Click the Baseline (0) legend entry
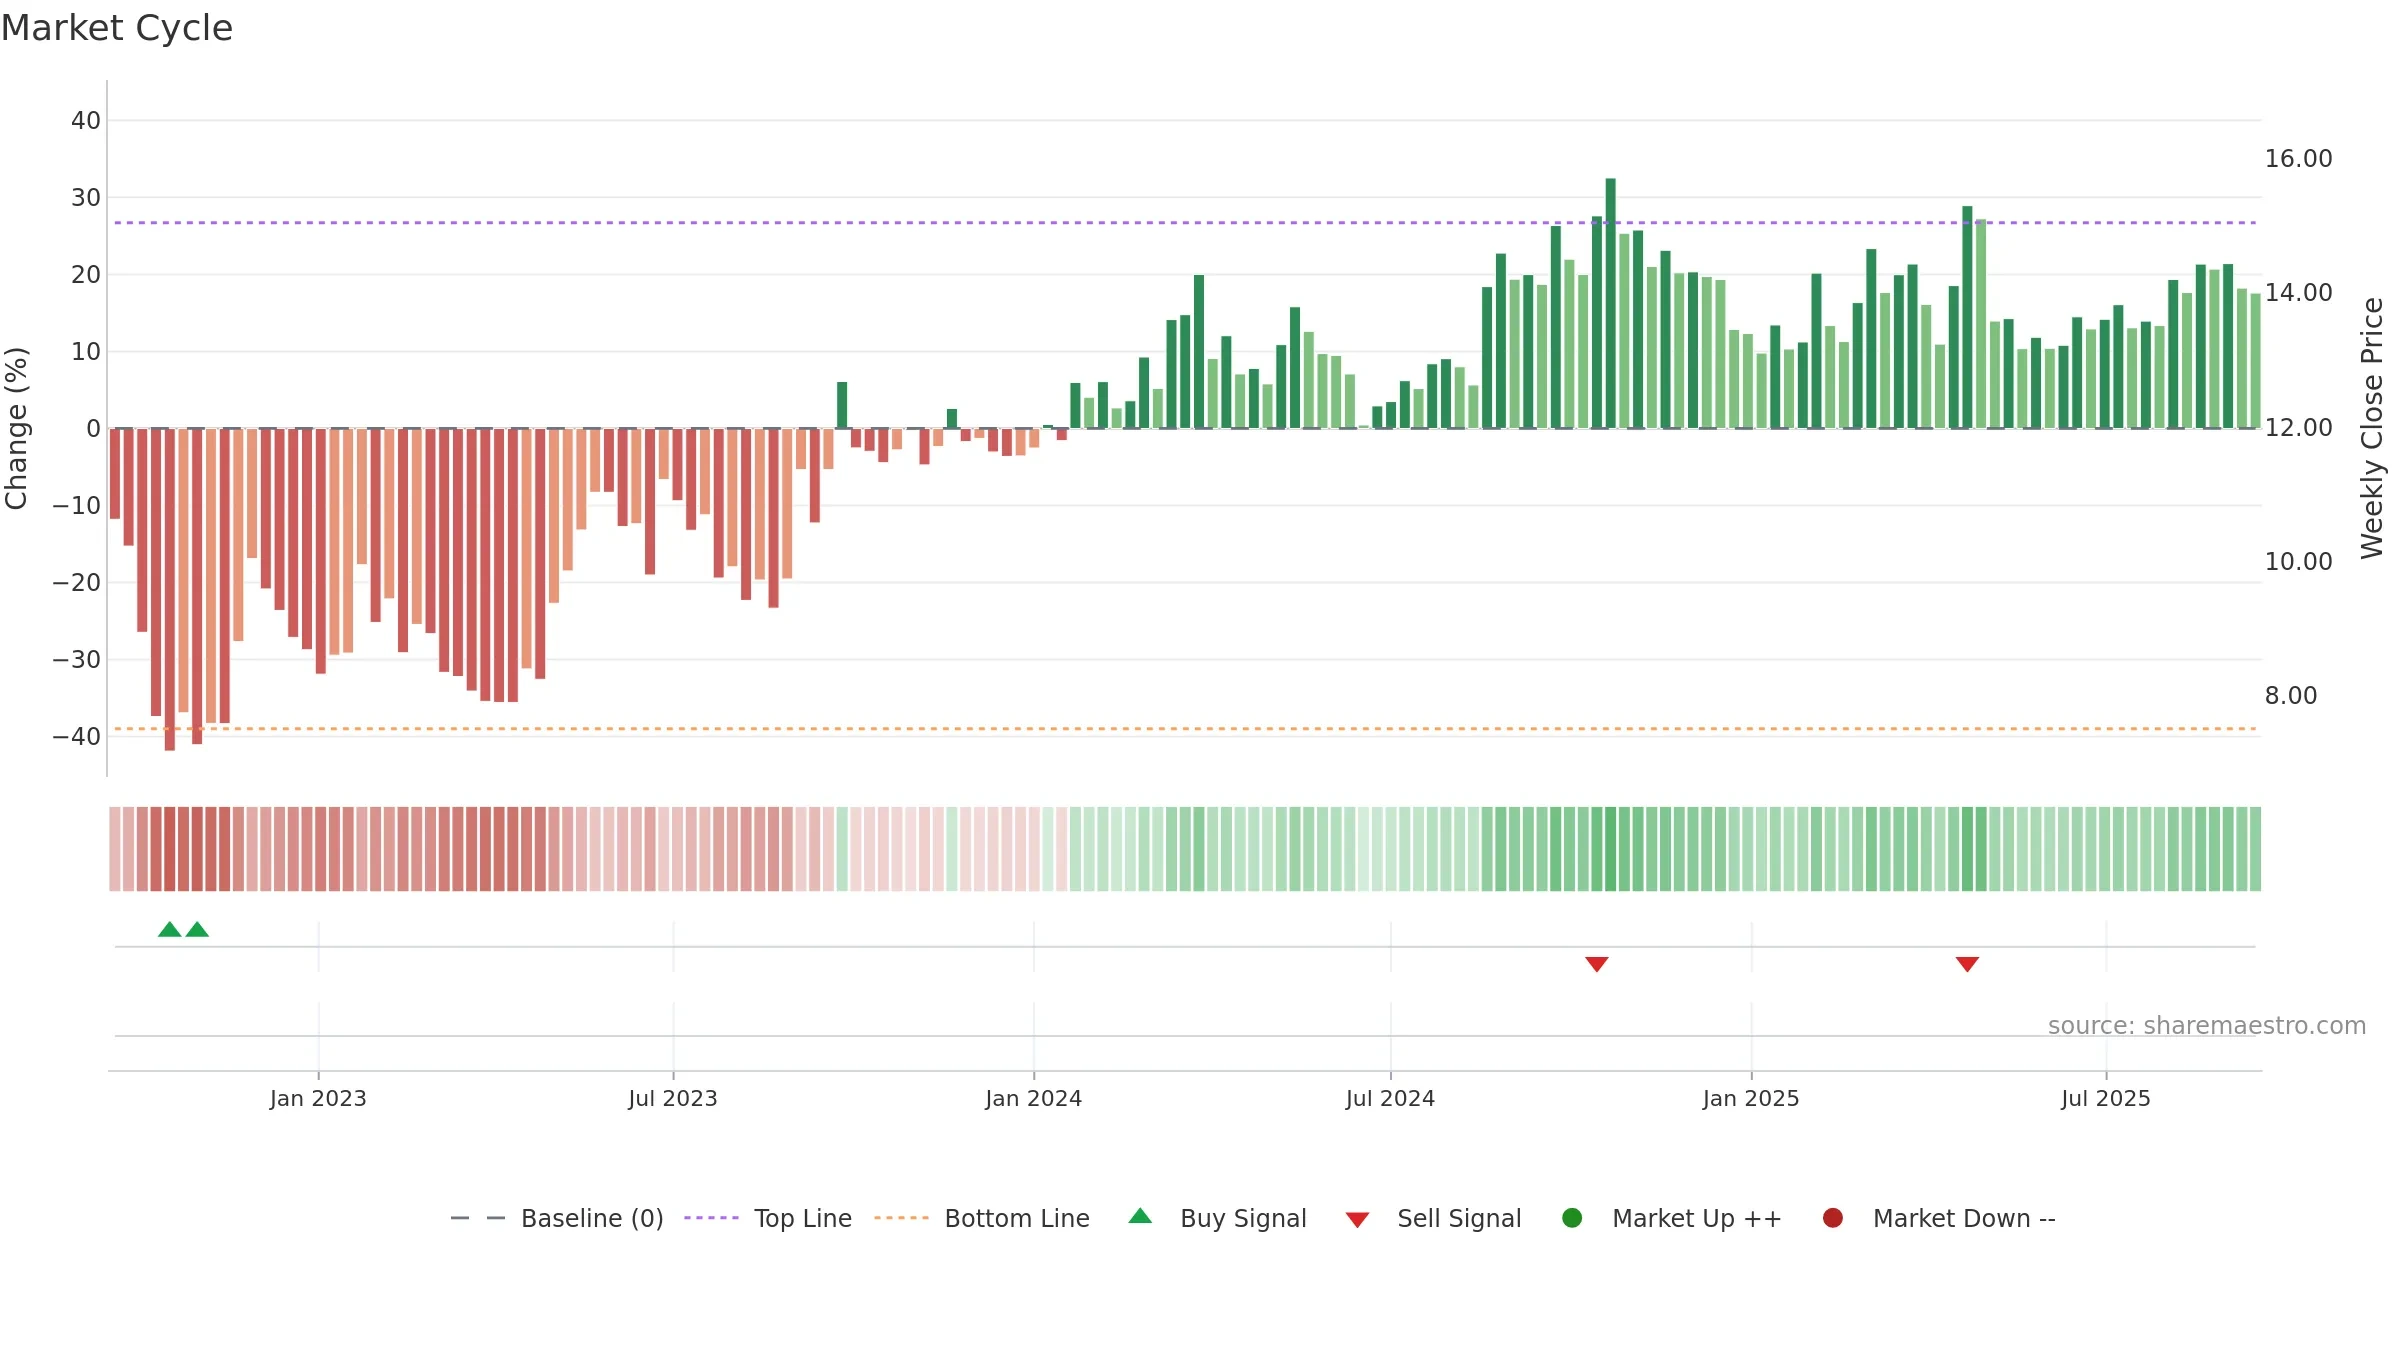2400x1350 pixels. coord(557,1218)
